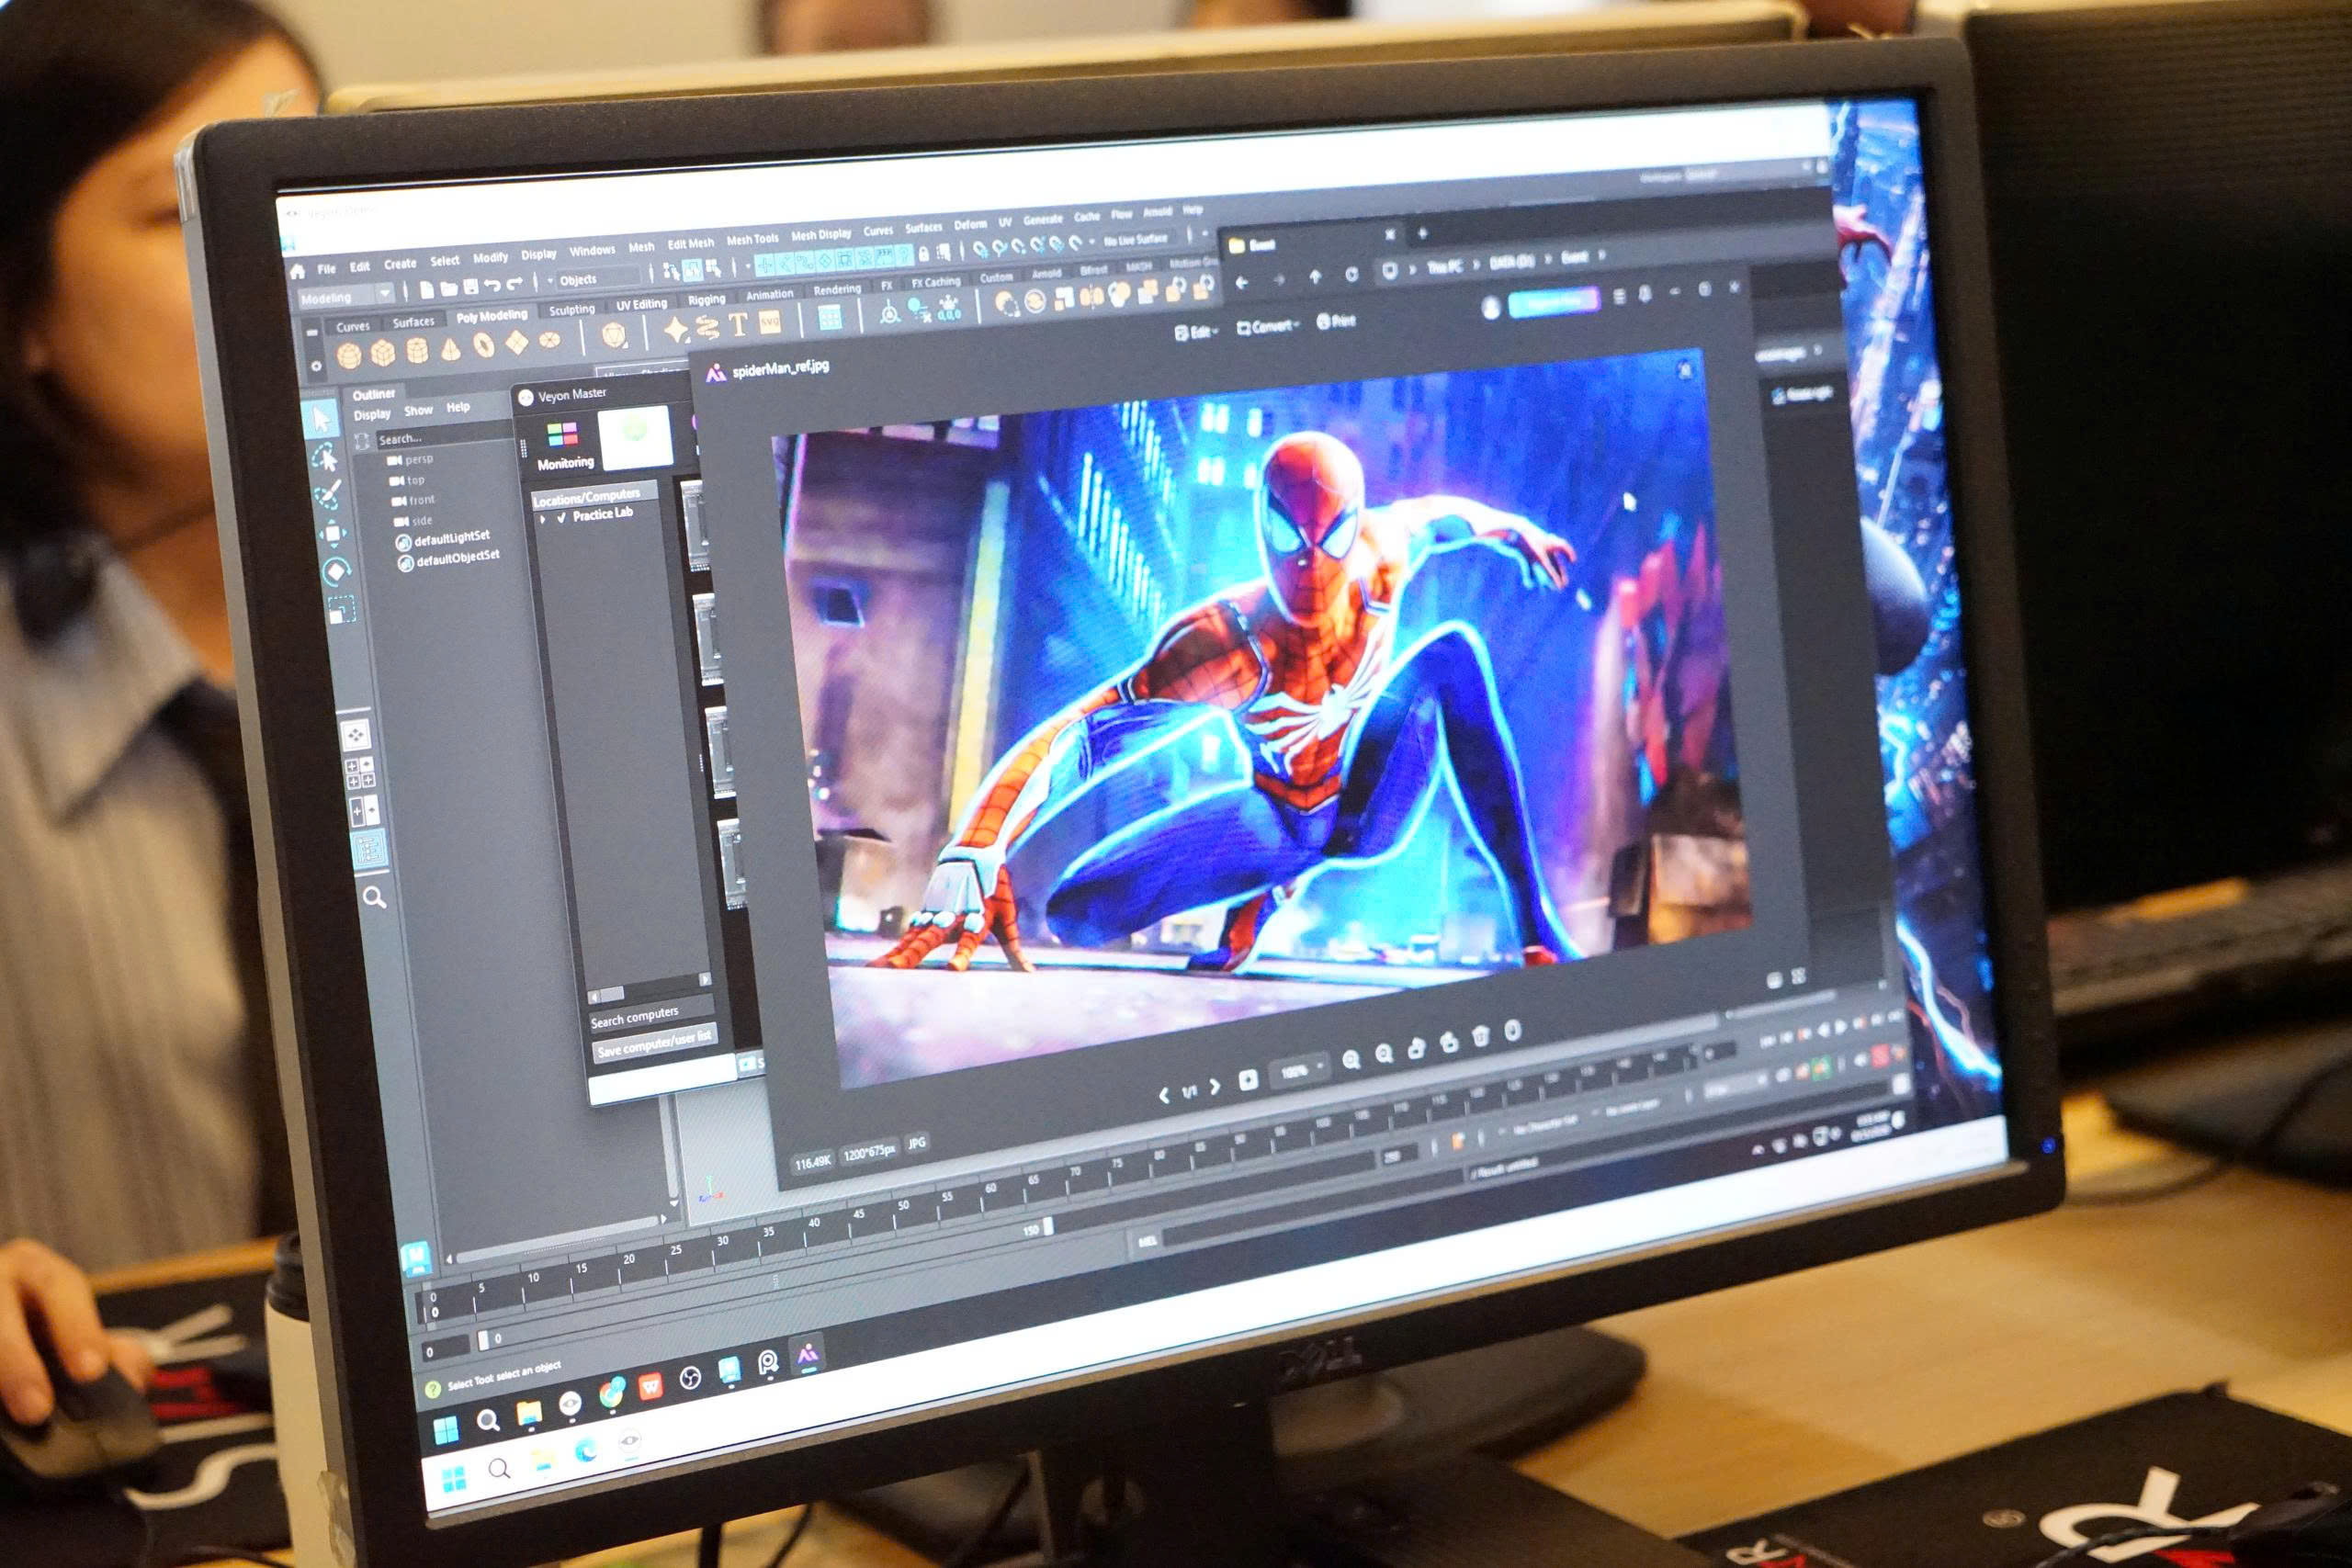
Task: Select the Paint Selection tool
Action: pos(329,495)
